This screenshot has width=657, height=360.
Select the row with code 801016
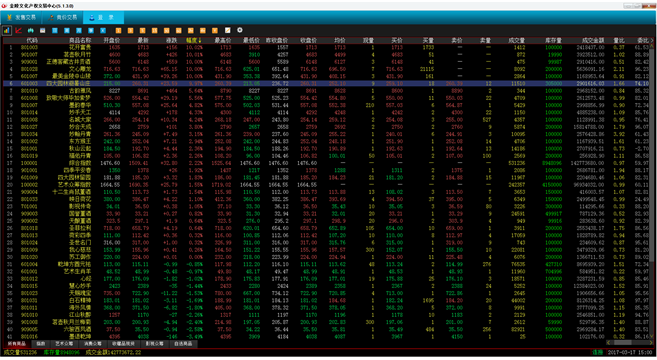[x=326, y=337]
